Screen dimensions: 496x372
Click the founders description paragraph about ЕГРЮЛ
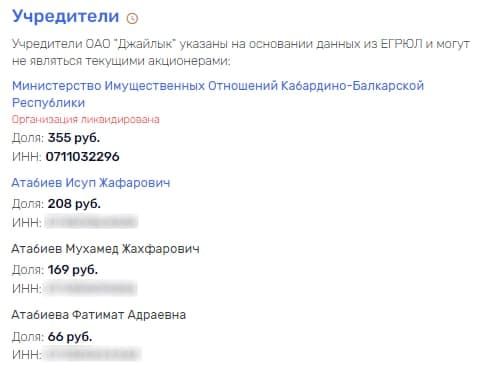click(241, 52)
